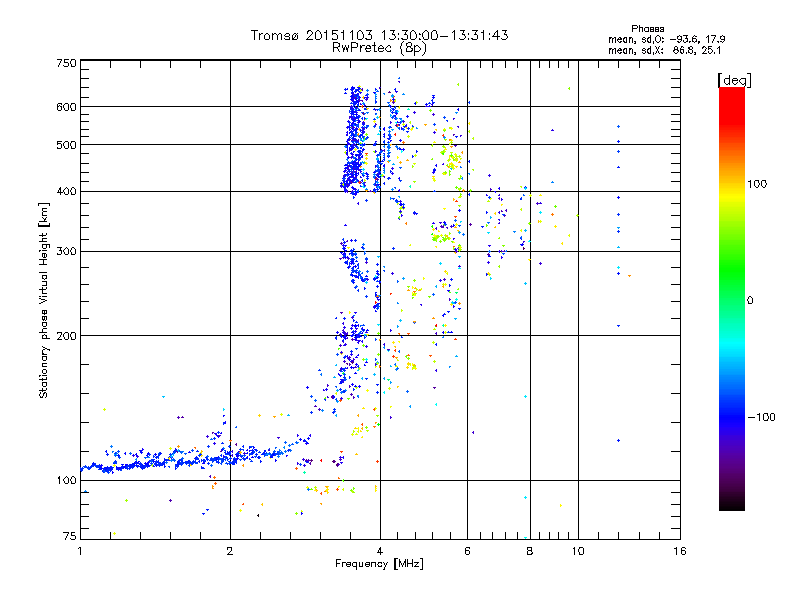Click the y-axis tick label '400'
800x600 pixels.
point(66,192)
